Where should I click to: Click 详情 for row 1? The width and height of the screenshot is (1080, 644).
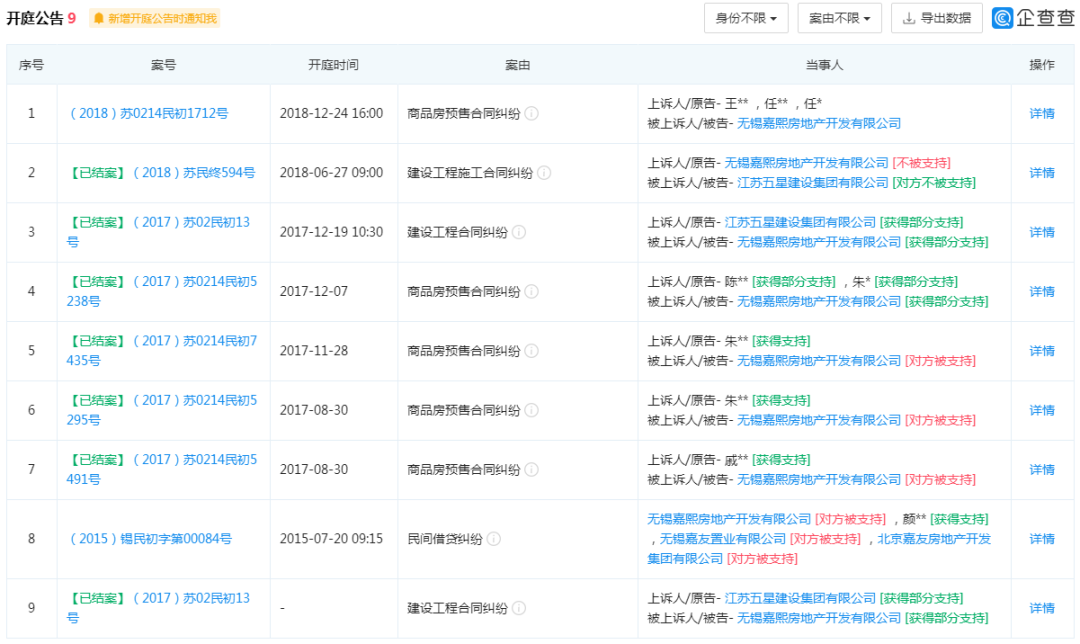[1041, 114]
